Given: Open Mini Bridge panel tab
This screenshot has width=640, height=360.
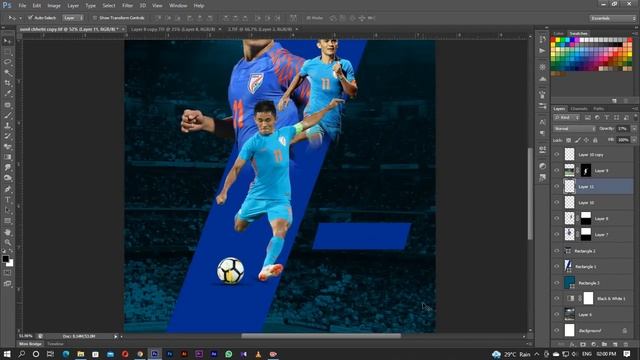Looking at the screenshot, I should coord(30,344).
